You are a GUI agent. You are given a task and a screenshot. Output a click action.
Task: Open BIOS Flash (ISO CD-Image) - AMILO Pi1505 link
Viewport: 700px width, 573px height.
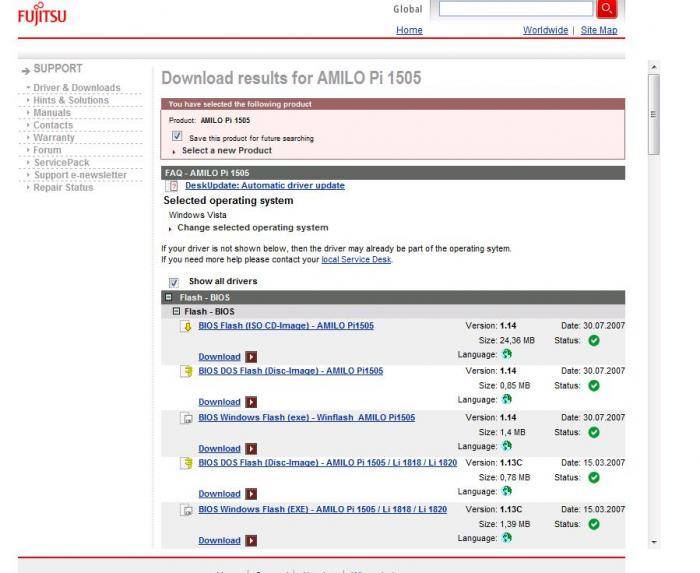(x=286, y=326)
